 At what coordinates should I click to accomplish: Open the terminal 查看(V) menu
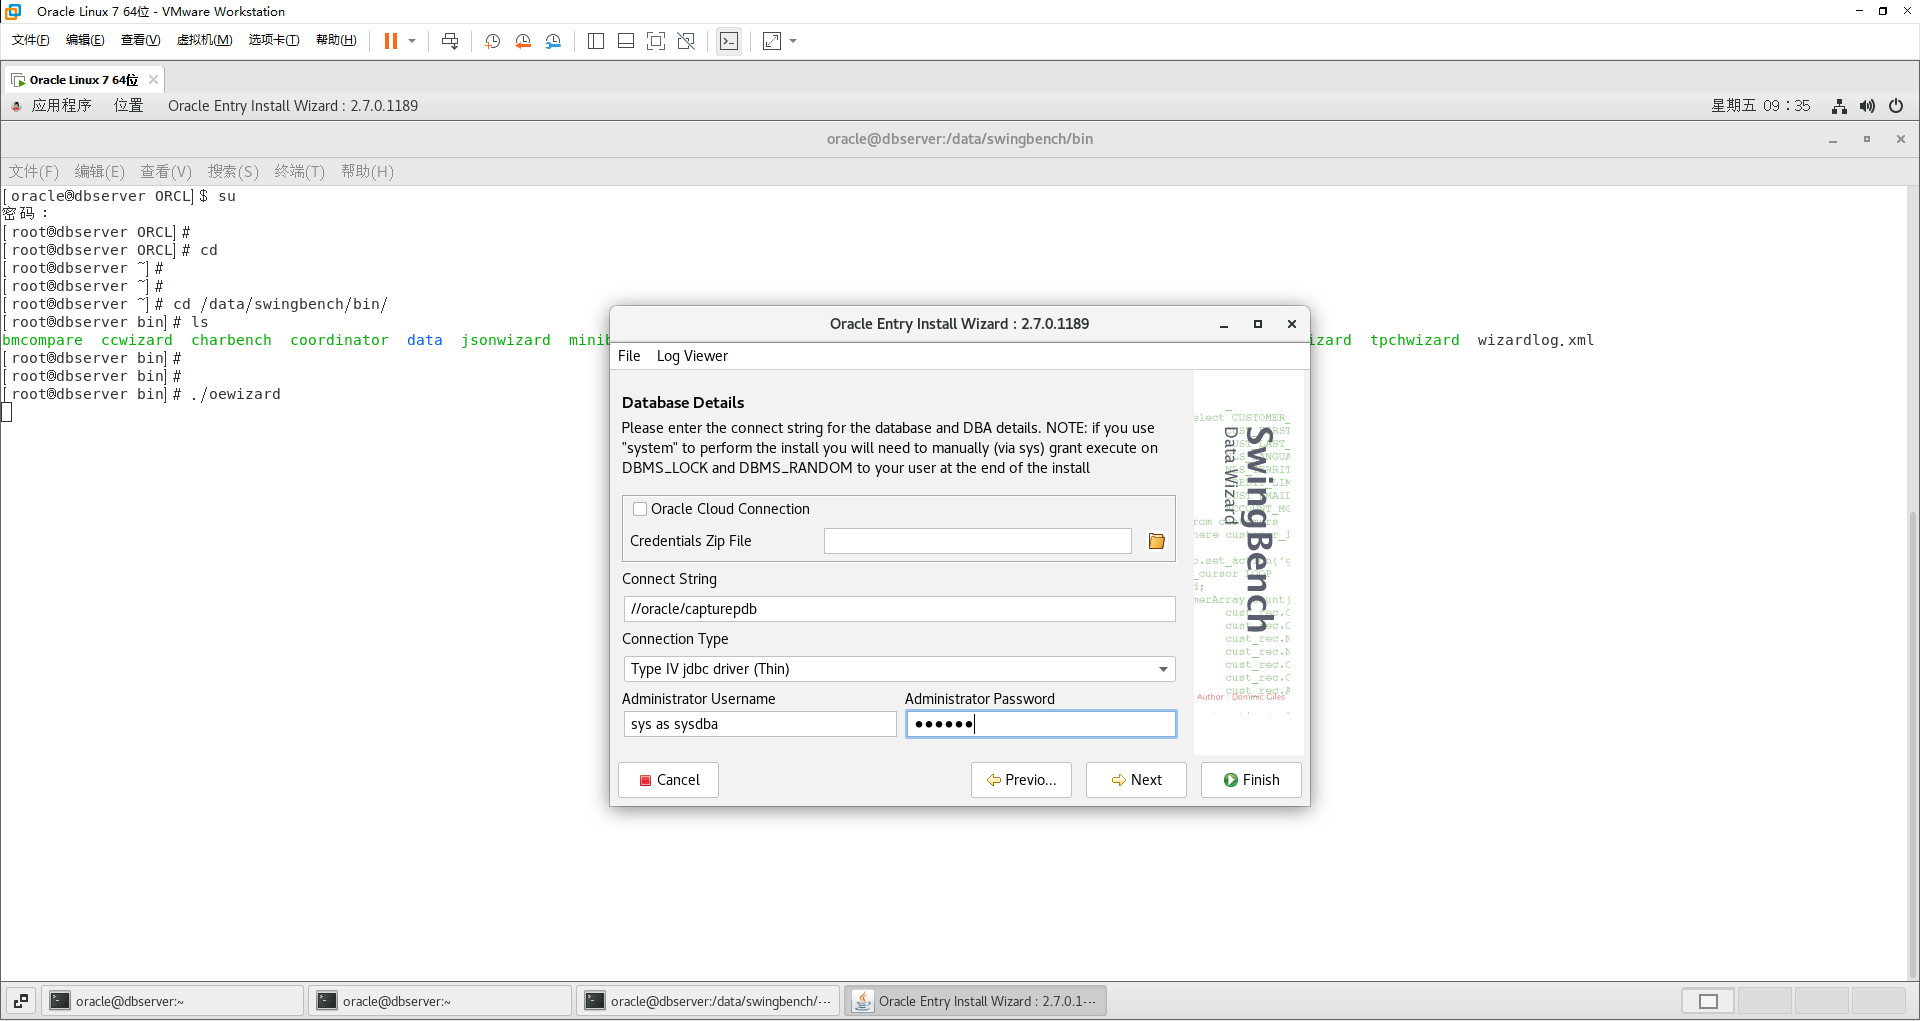point(166,172)
